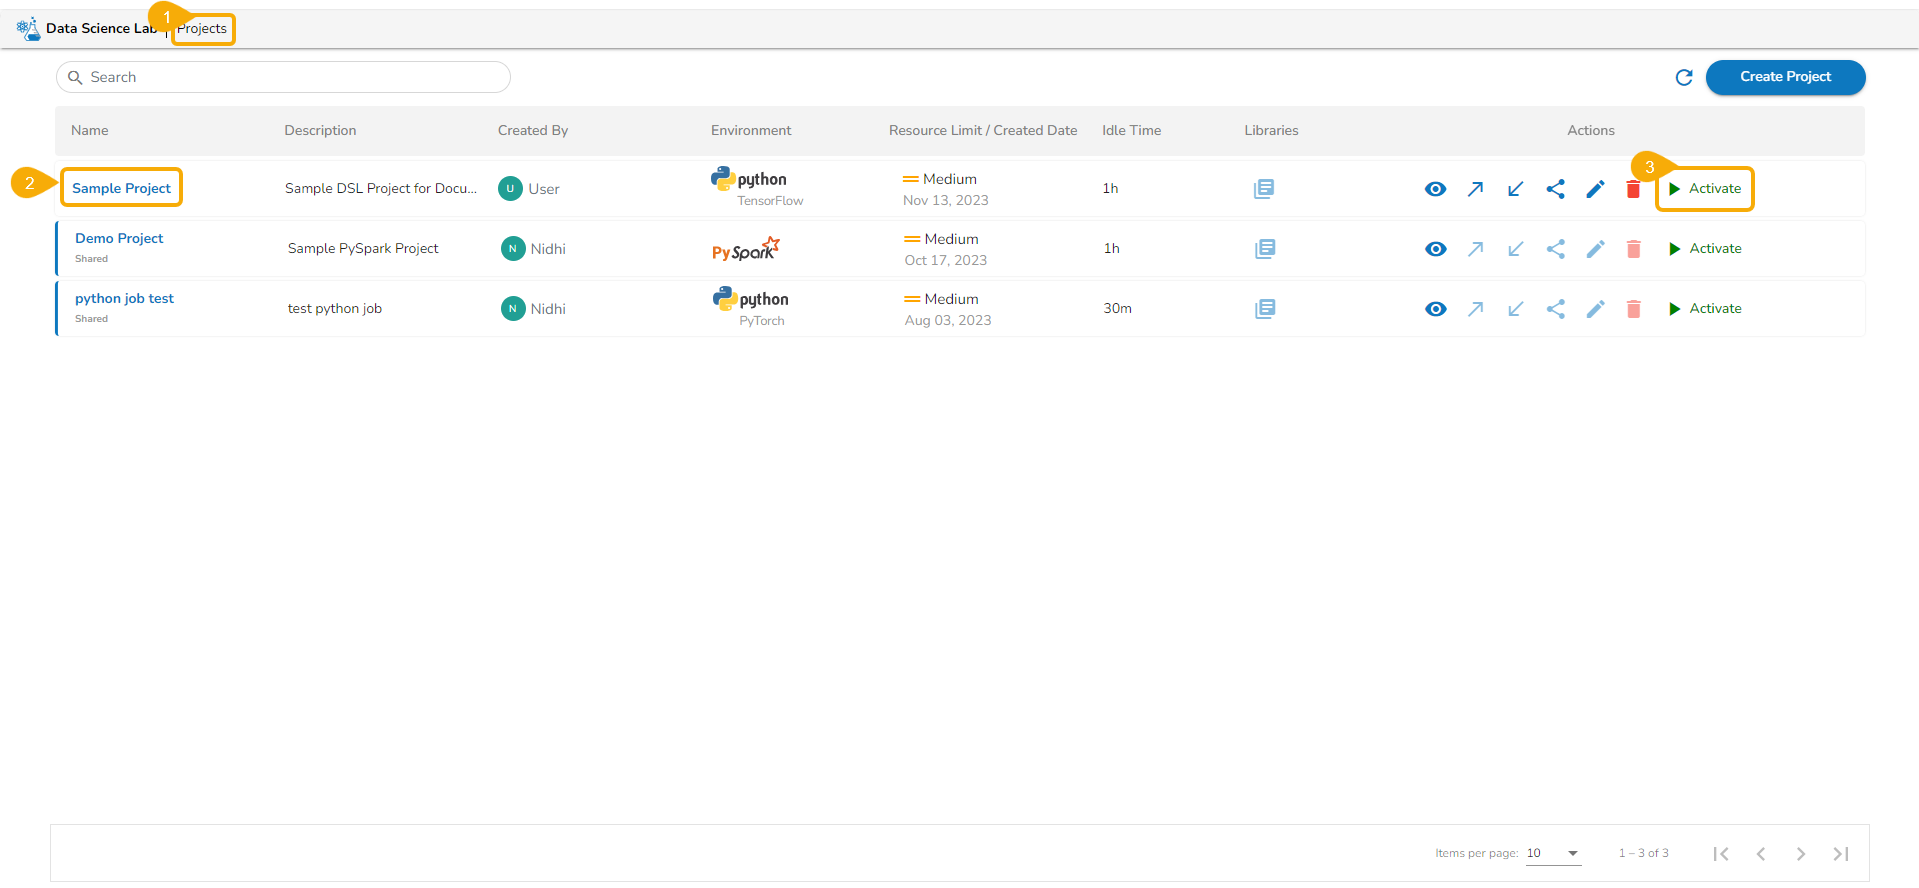This screenshot has width=1919, height=888.
Task: Click the Create Project button
Action: pos(1785,77)
